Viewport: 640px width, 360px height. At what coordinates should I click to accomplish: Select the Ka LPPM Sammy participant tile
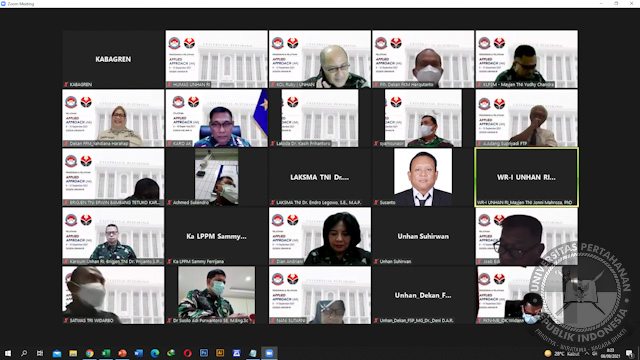click(x=216, y=236)
